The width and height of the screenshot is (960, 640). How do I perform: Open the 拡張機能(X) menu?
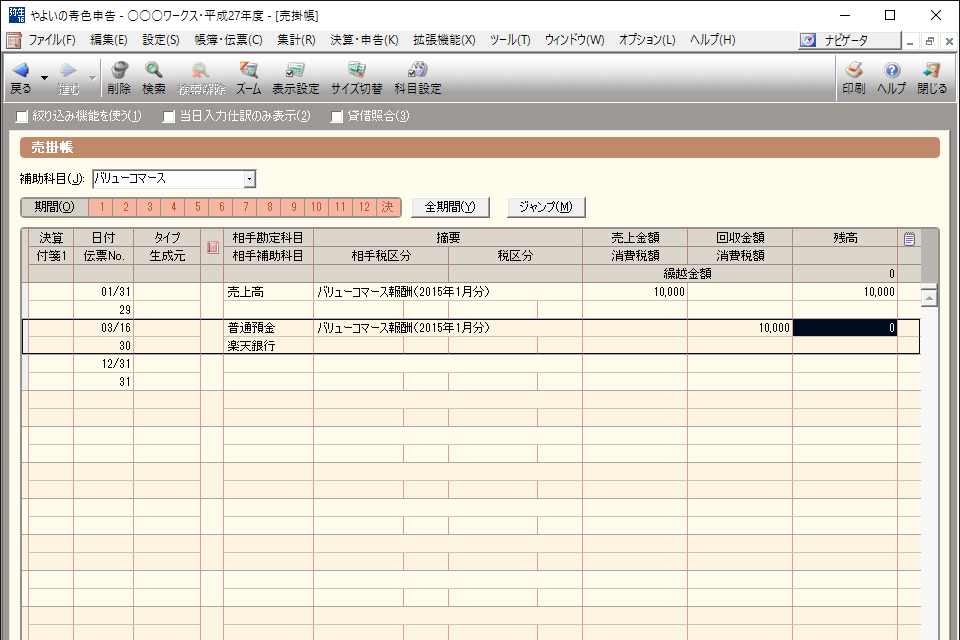pyautogui.click(x=444, y=40)
